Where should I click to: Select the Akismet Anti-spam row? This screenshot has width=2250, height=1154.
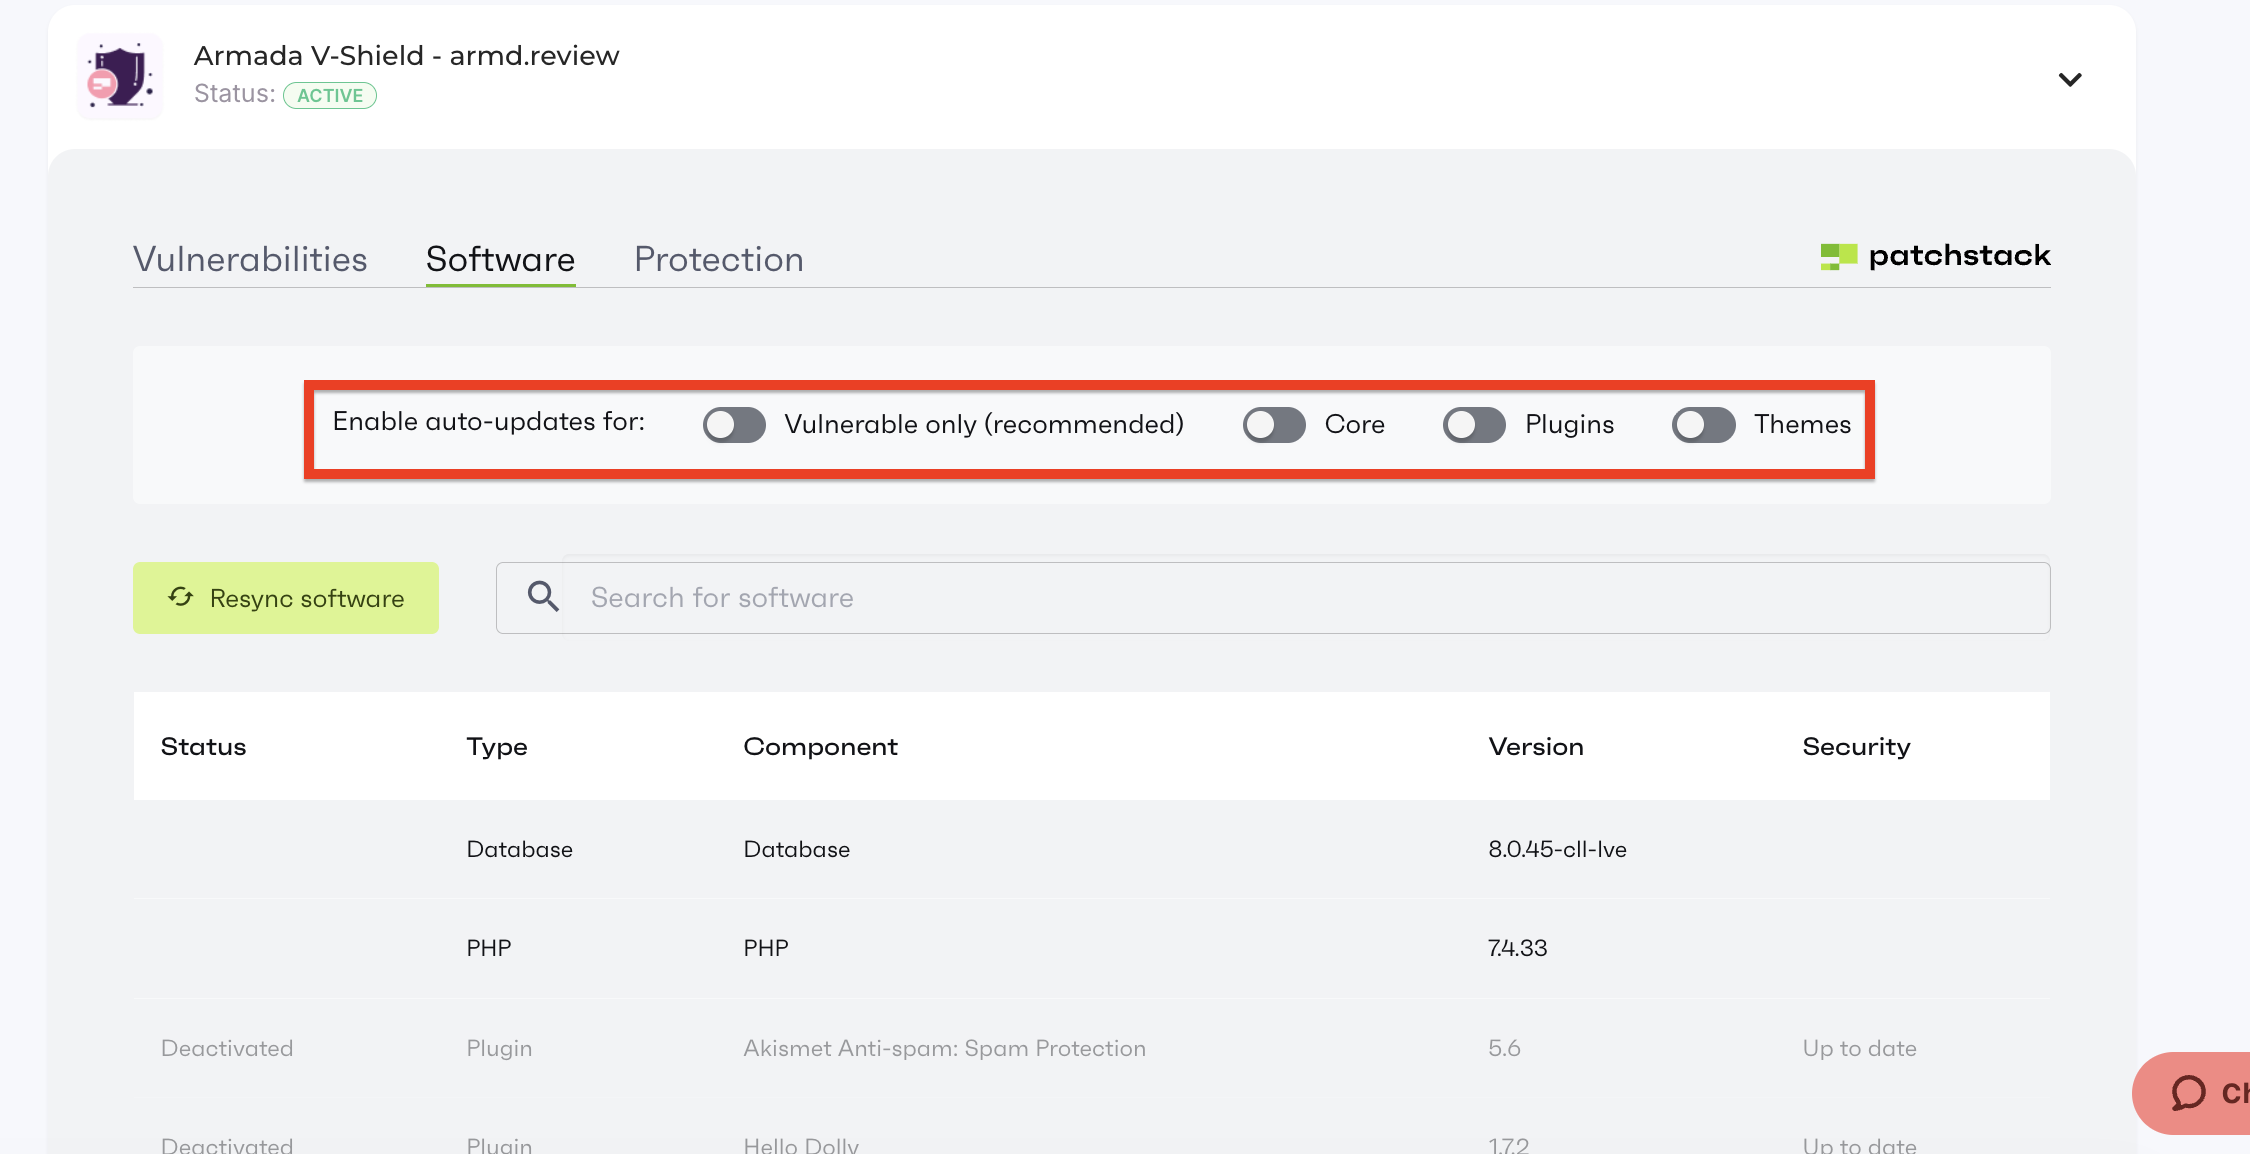[944, 1048]
